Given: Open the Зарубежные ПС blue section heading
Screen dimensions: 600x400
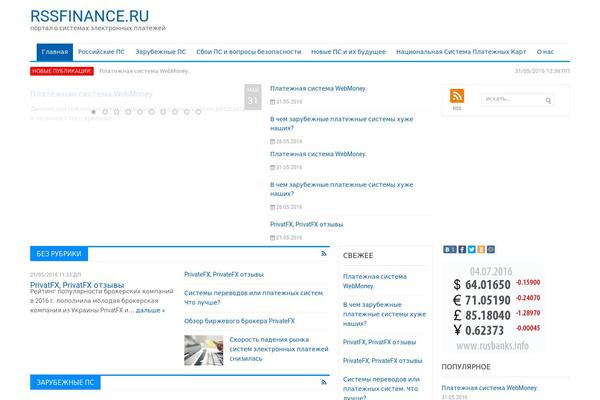Looking at the screenshot, I should [65, 382].
